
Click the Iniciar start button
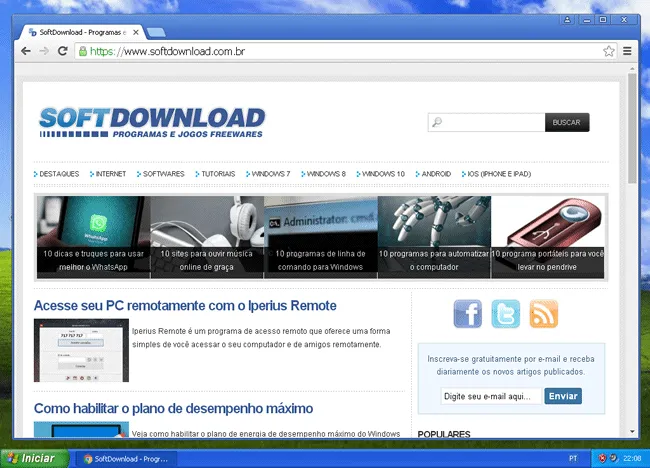coord(36,458)
